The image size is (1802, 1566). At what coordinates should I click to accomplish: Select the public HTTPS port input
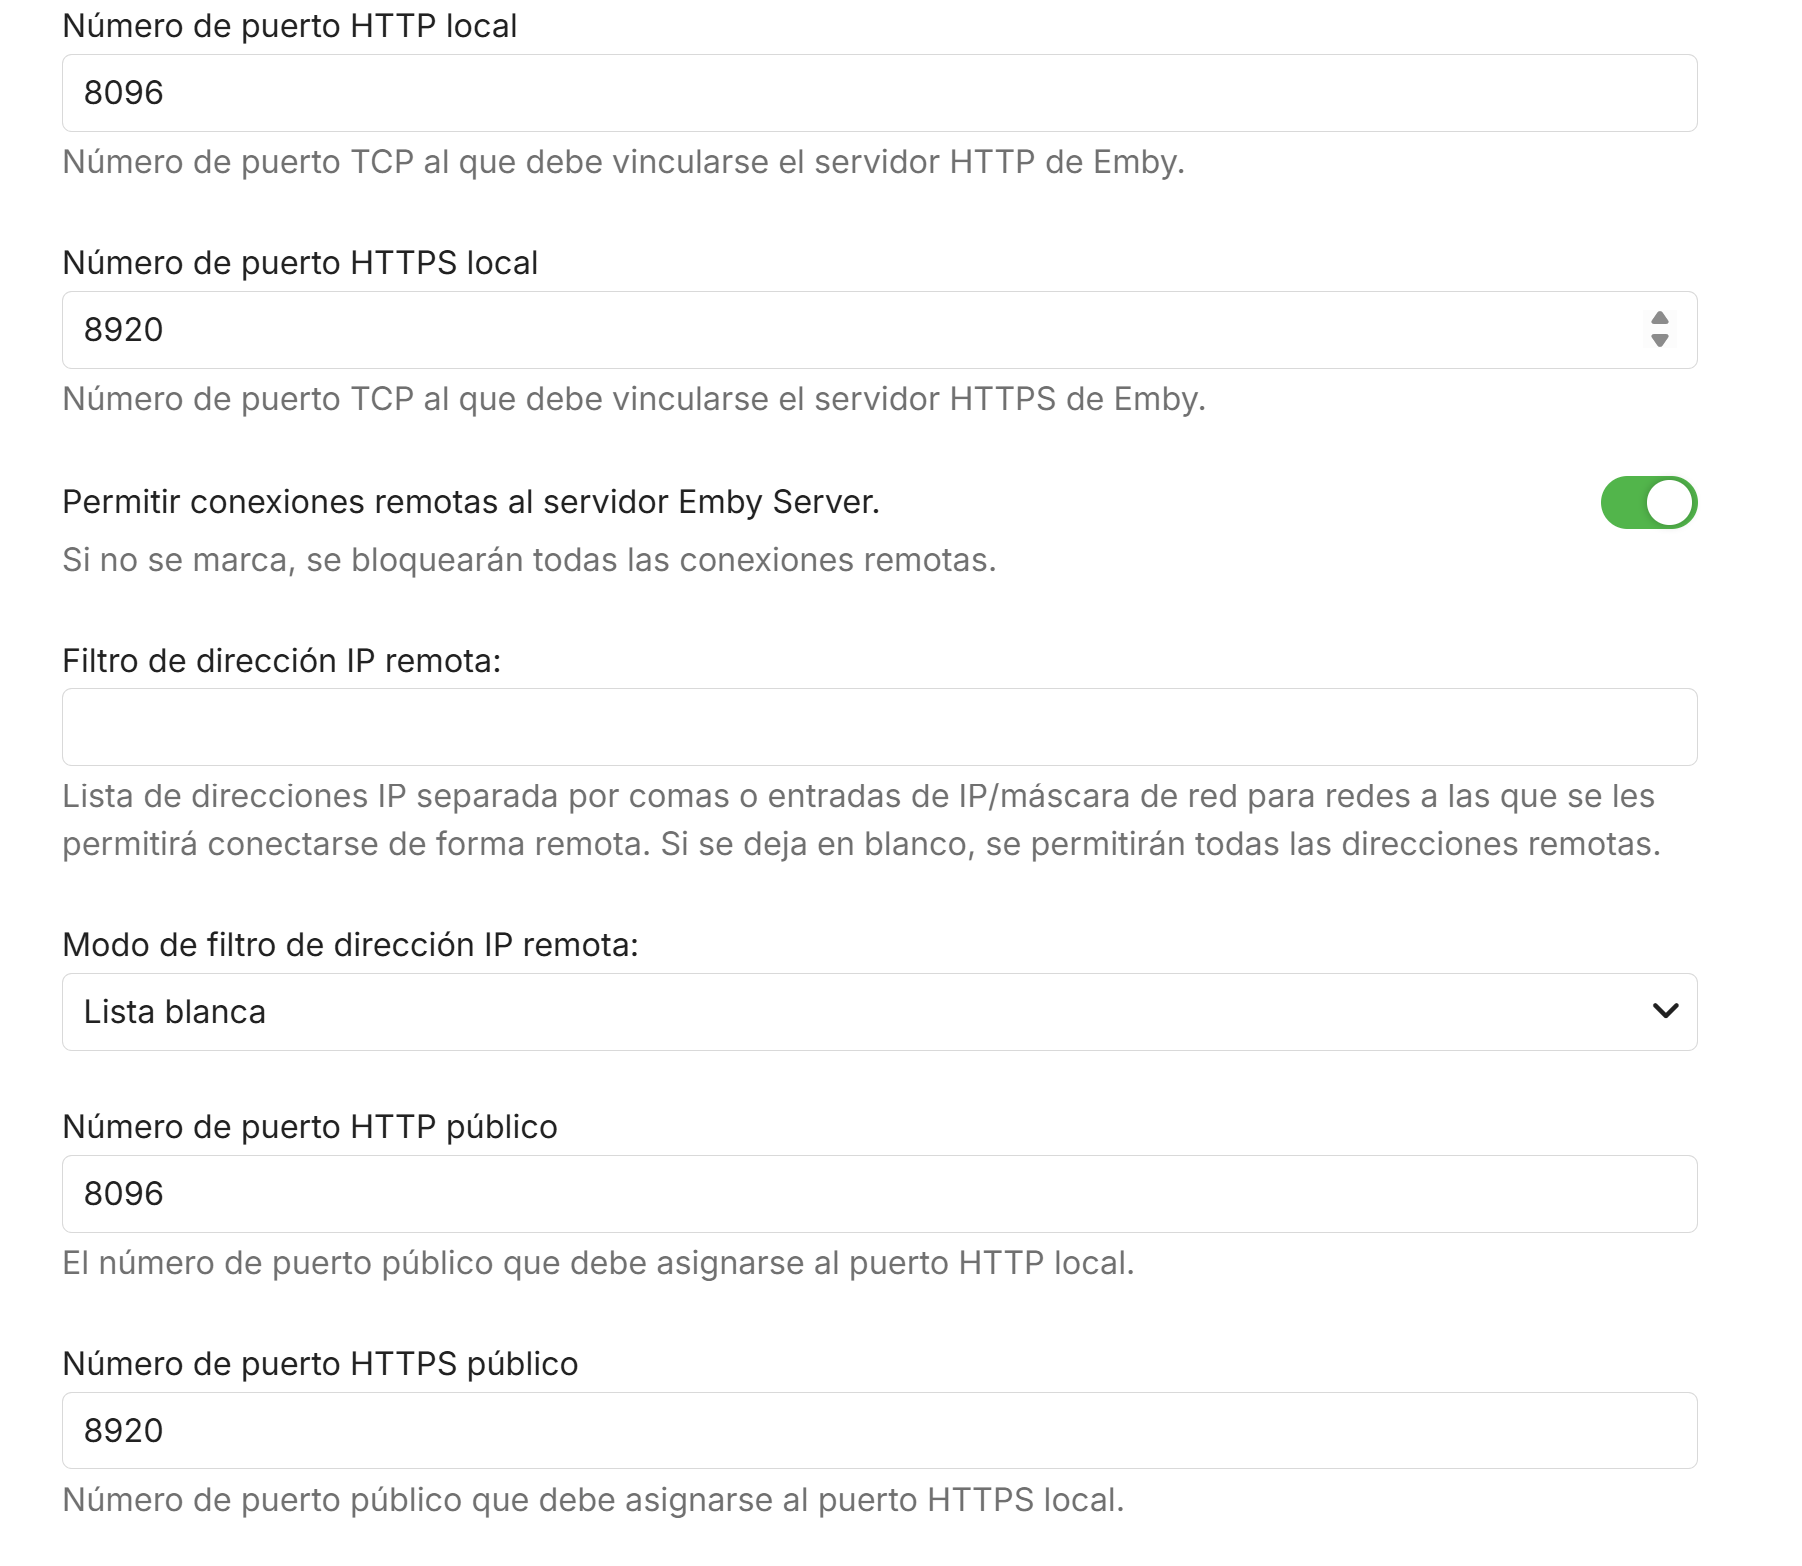pyautogui.click(x=878, y=1431)
